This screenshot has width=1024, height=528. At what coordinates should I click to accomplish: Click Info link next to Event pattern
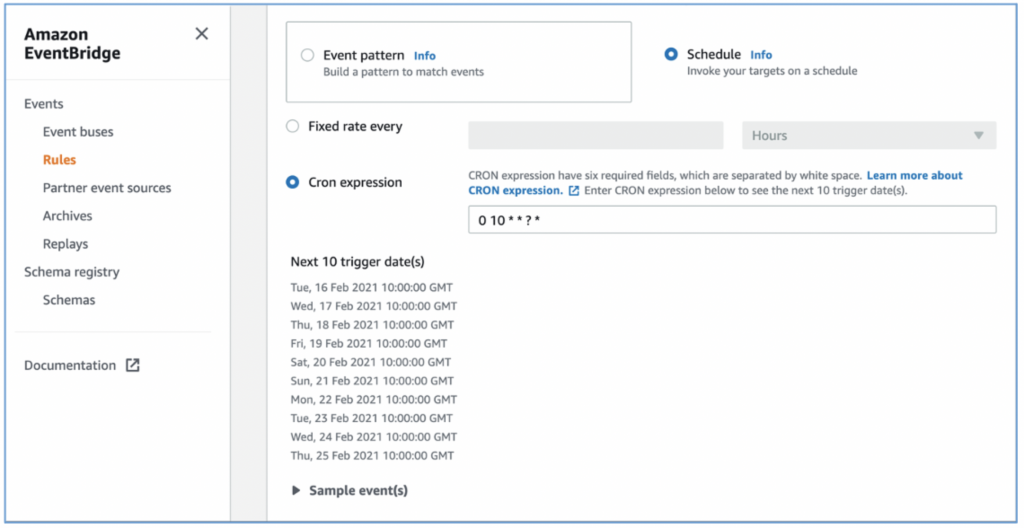click(424, 56)
